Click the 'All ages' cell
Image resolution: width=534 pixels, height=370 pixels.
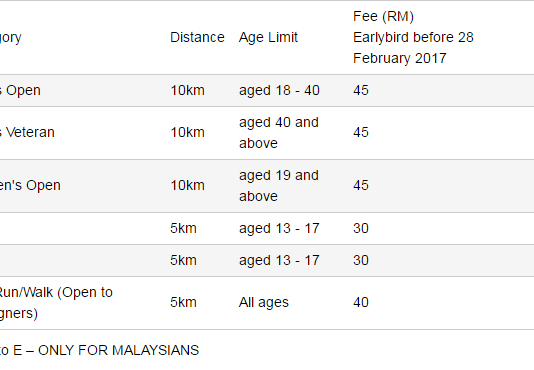(264, 303)
